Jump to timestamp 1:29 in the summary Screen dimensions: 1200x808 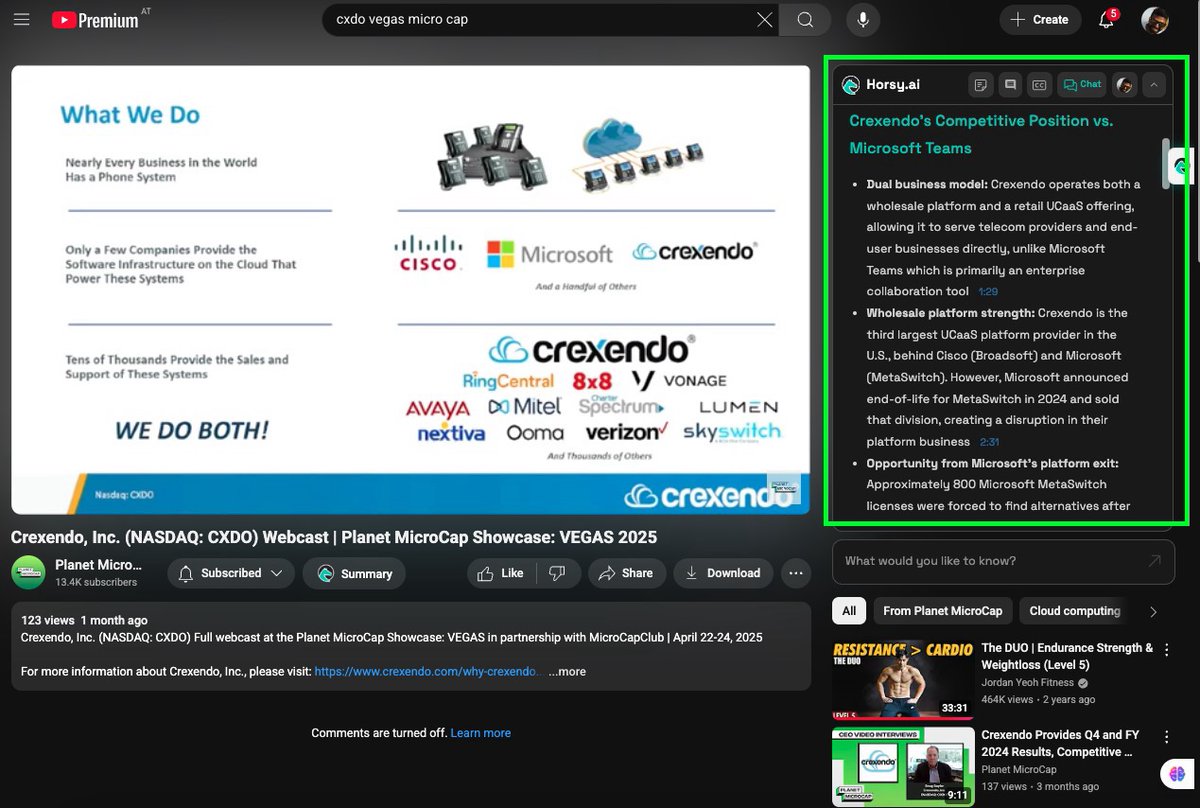tap(988, 291)
